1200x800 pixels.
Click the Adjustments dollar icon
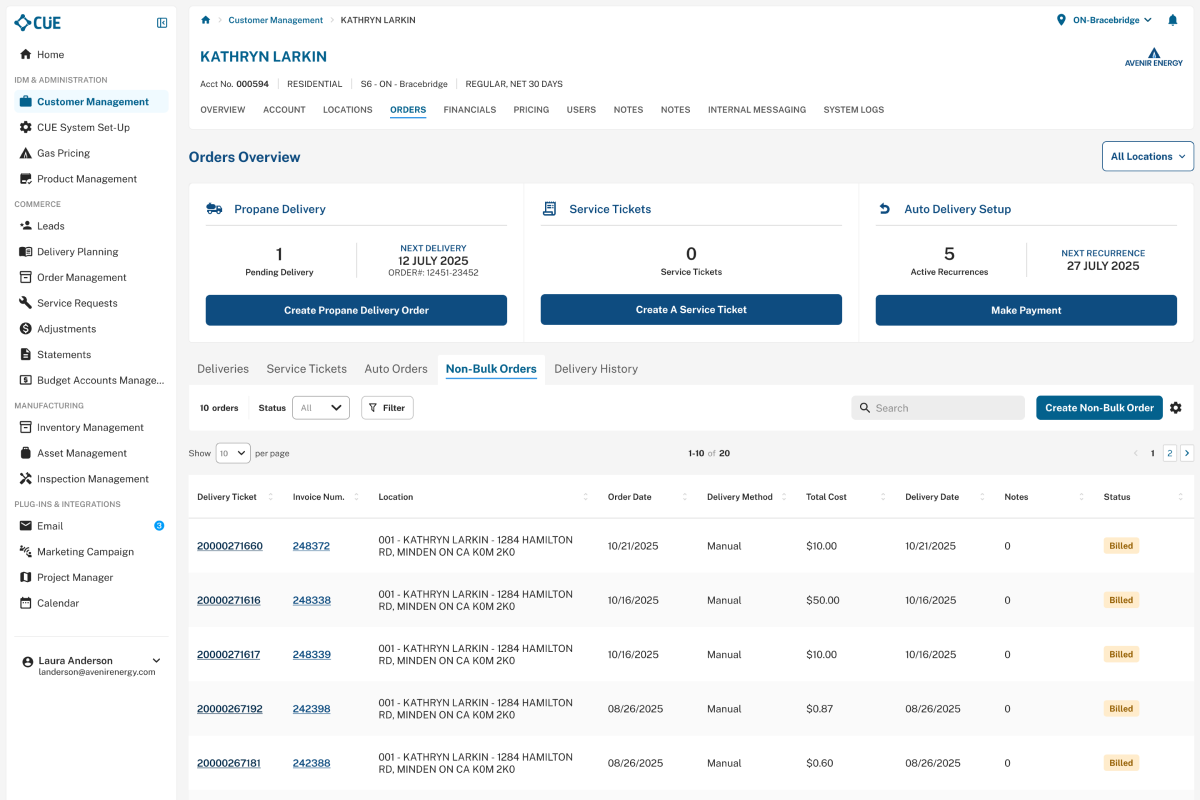[x=26, y=329]
